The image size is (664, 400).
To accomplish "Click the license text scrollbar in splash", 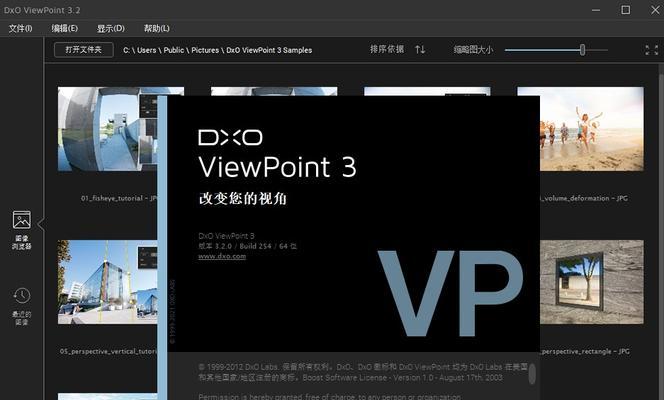I will click(x=532, y=374).
